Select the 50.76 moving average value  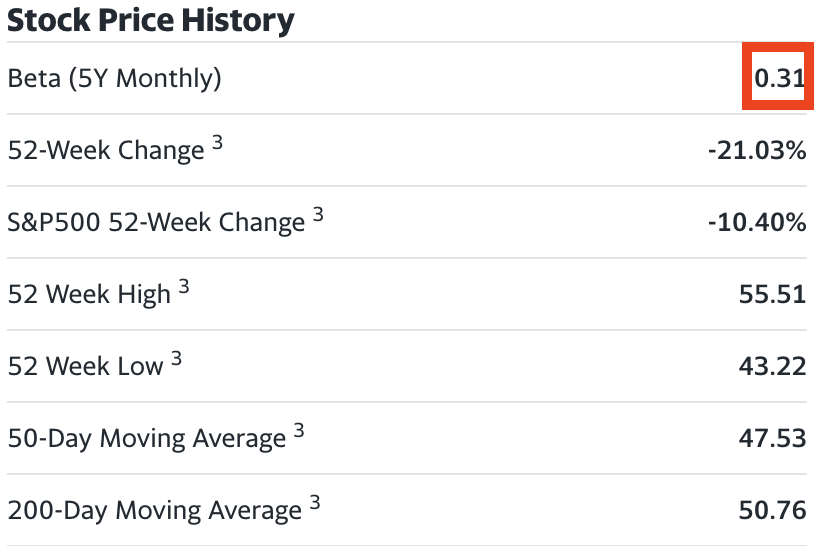[772, 510]
